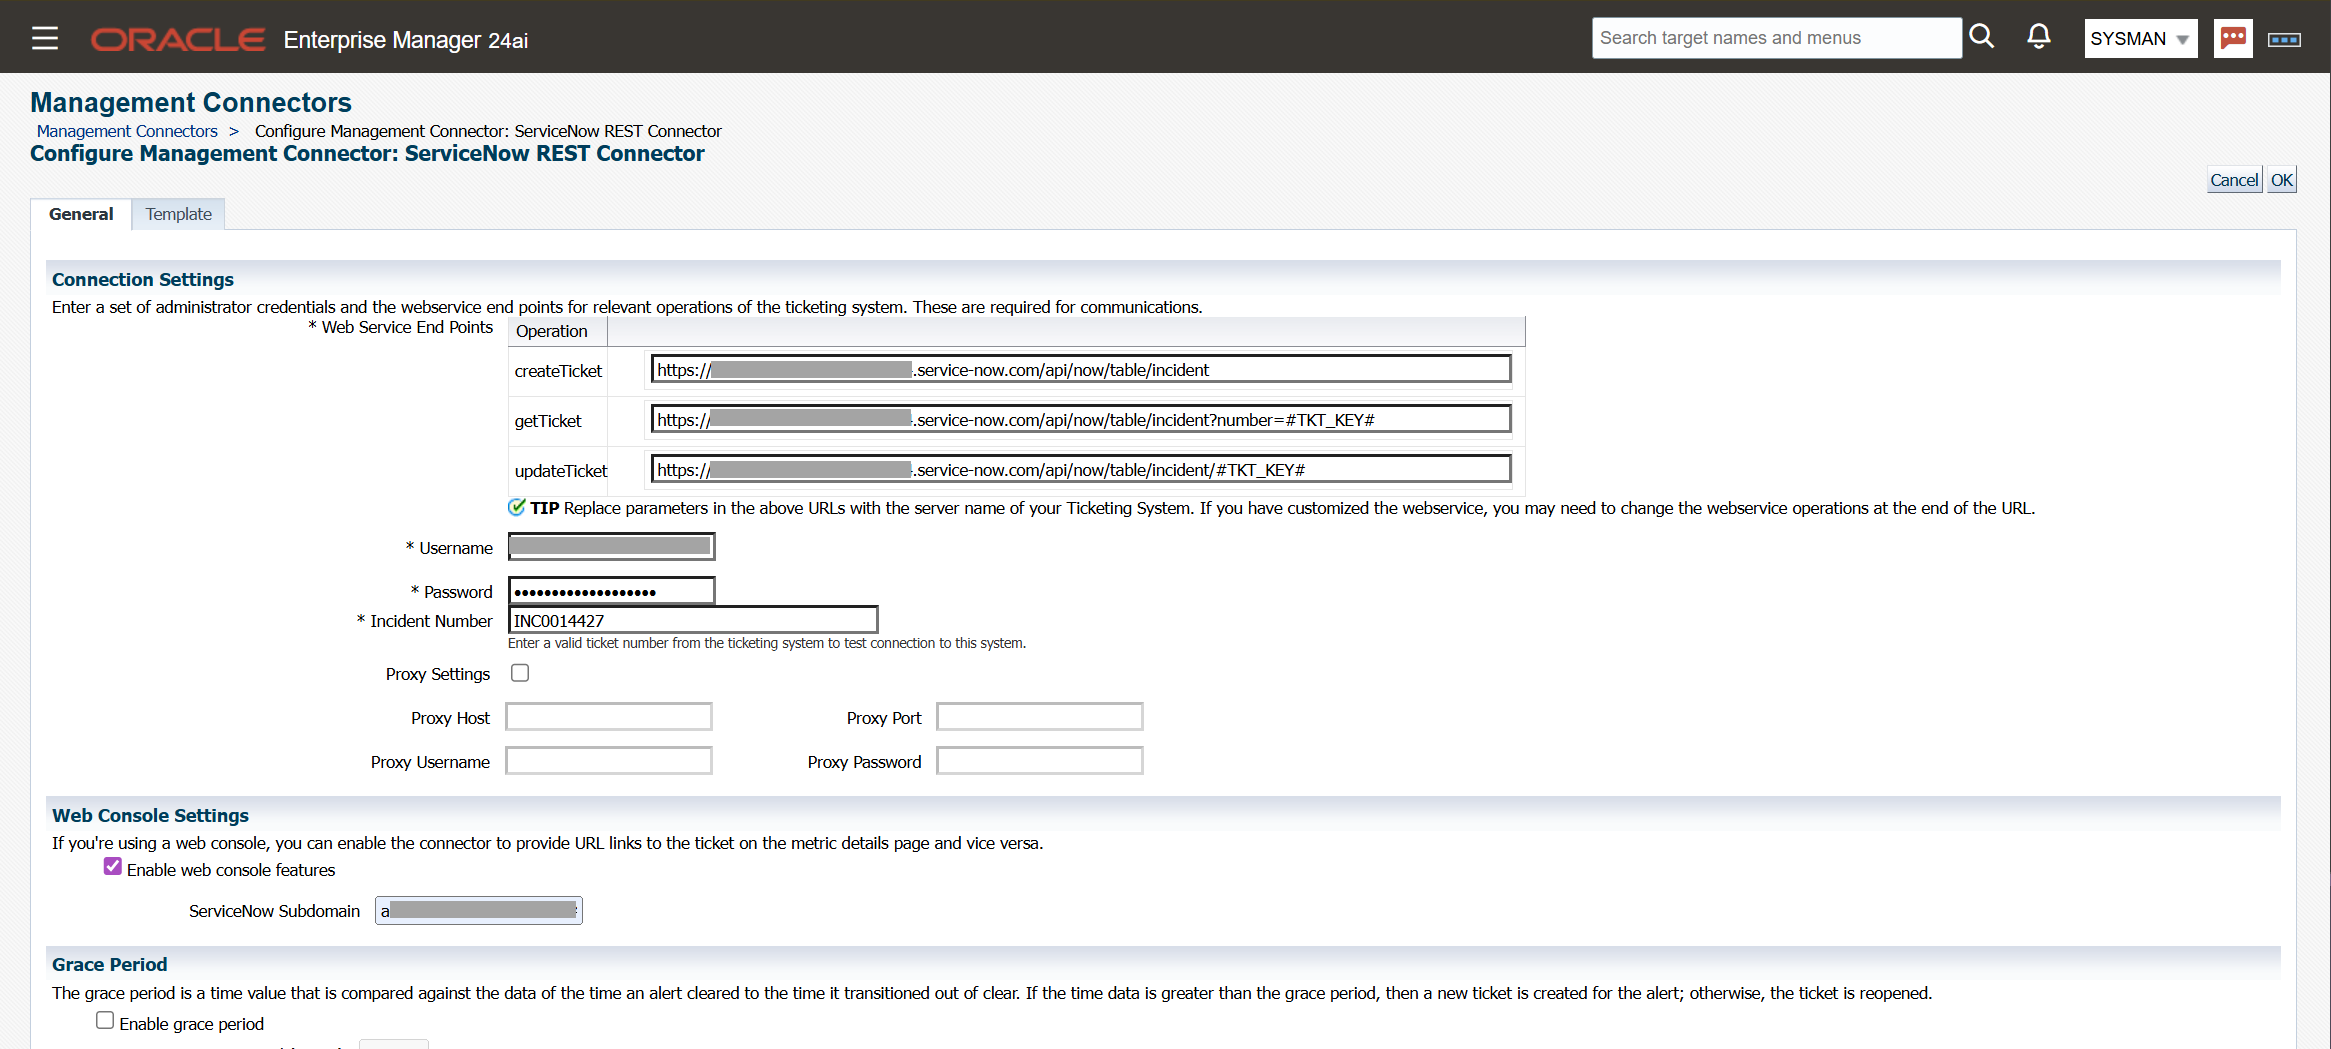This screenshot has height=1049, width=2331.
Task: Click the getTicket operation label
Action: coord(548,421)
